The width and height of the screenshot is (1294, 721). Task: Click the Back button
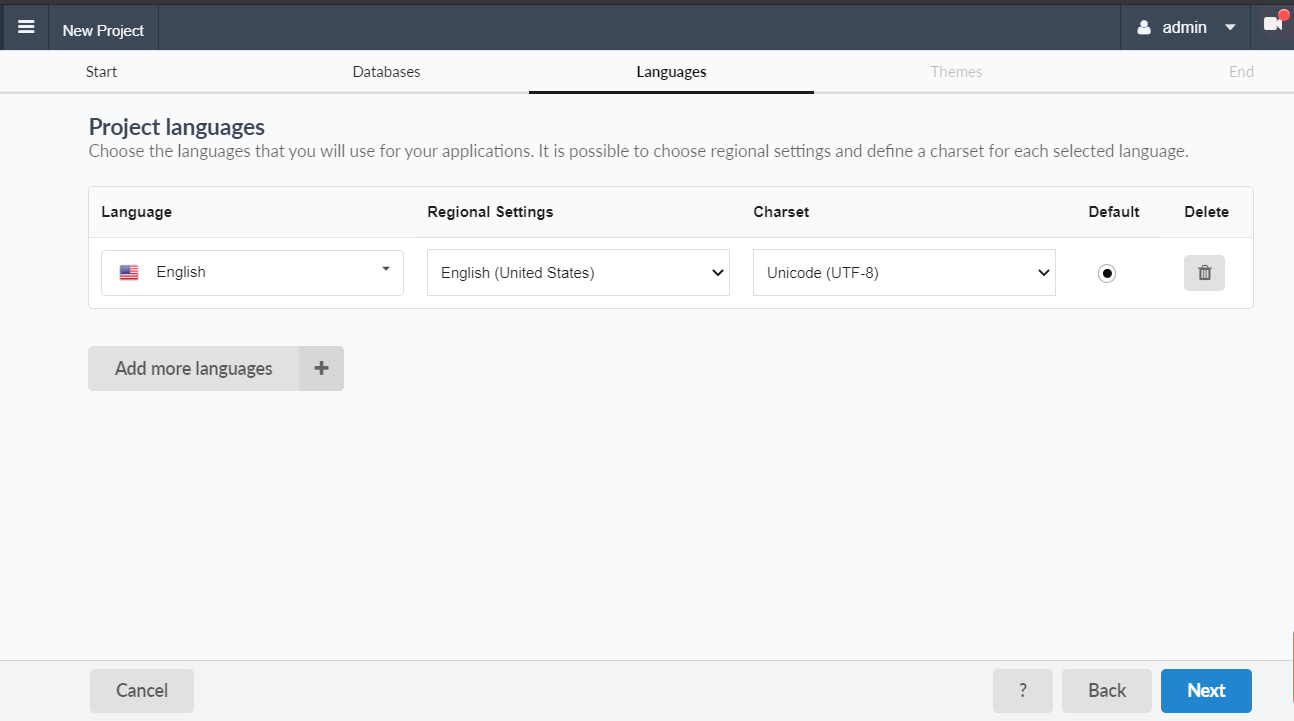(1107, 690)
